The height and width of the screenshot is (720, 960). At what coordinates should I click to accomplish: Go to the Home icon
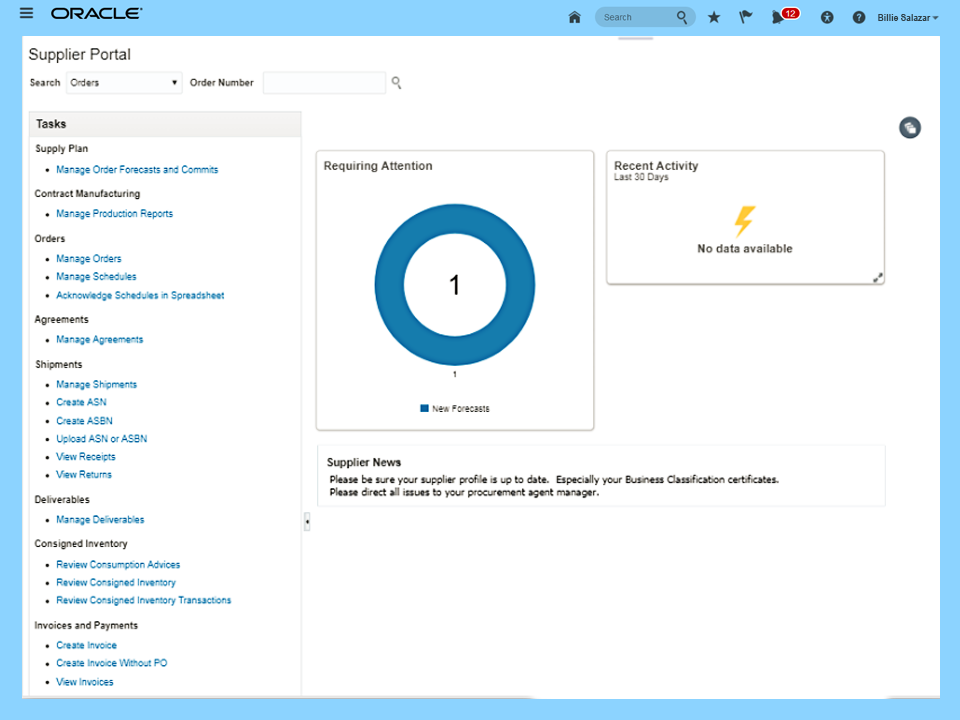[x=574, y=17]
